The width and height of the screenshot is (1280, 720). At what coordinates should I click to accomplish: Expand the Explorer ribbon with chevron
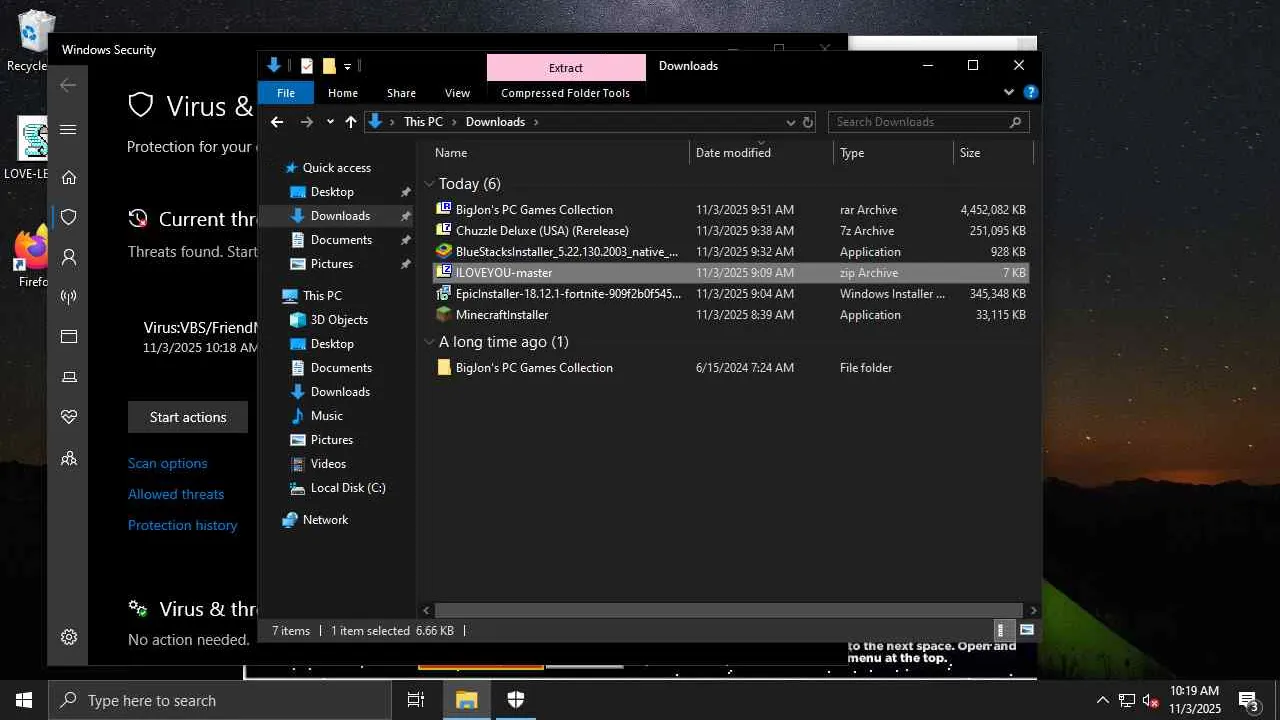1008,92
